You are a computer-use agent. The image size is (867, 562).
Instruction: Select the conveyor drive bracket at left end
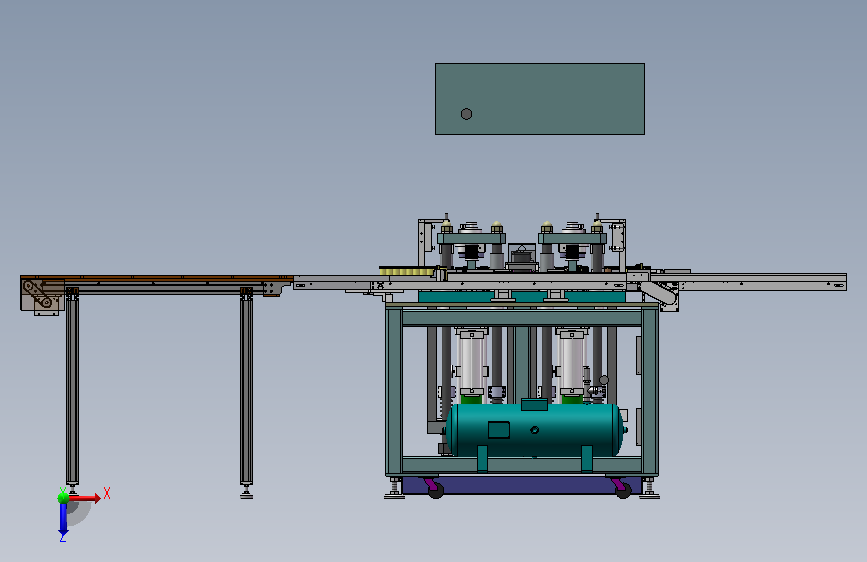(43, 295)
